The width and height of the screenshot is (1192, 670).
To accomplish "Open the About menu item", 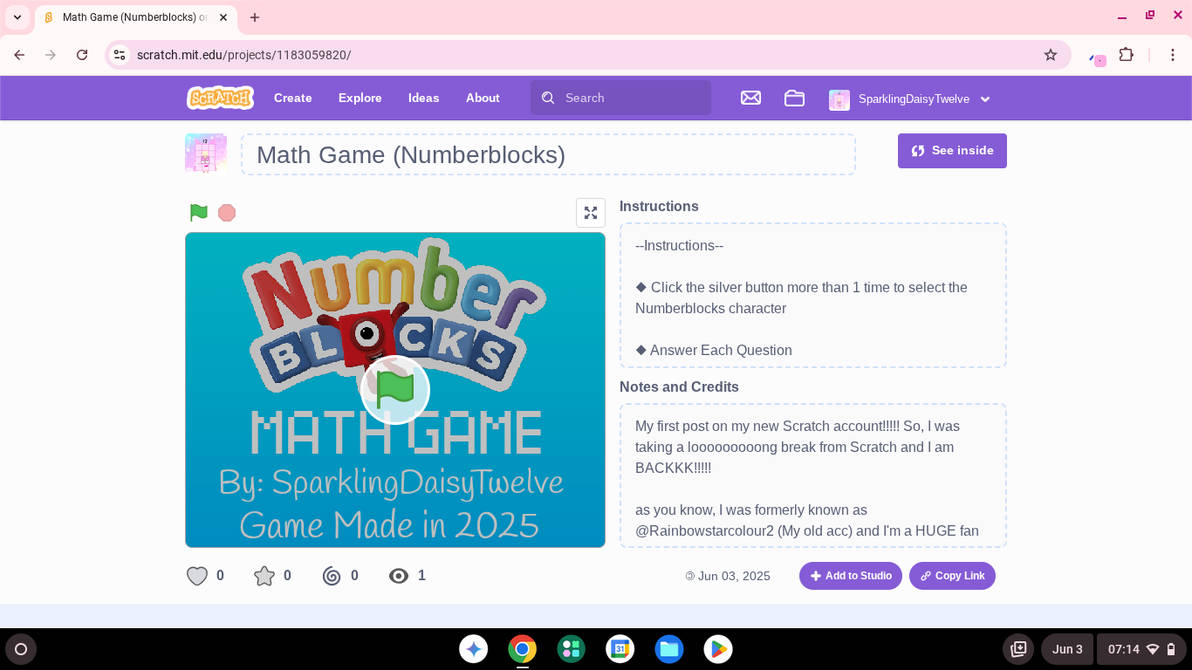I will click(x=483, y=98).
